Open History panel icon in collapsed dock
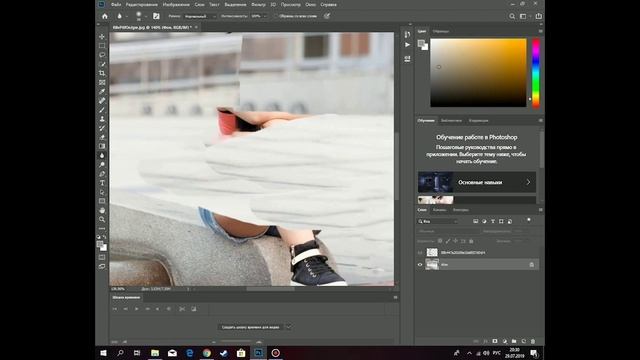 (x=407, y=34)
